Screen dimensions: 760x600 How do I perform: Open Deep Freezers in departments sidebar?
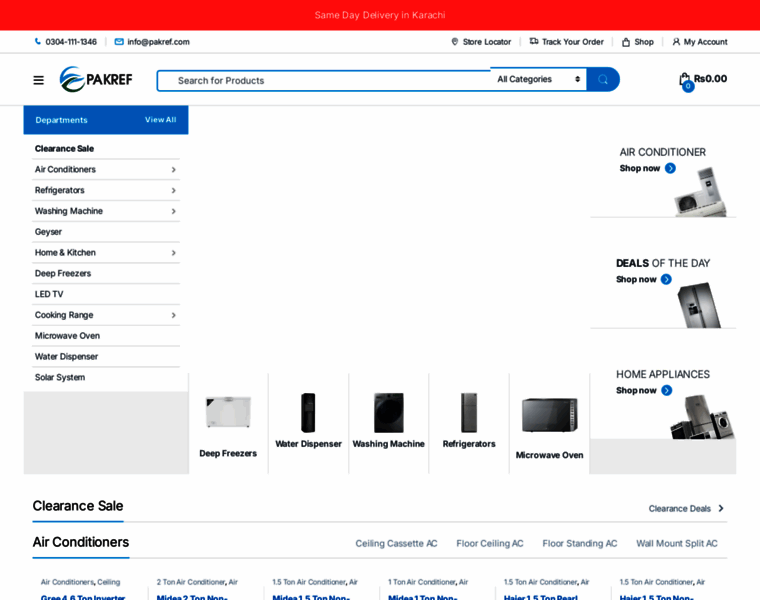click(63, 273)
